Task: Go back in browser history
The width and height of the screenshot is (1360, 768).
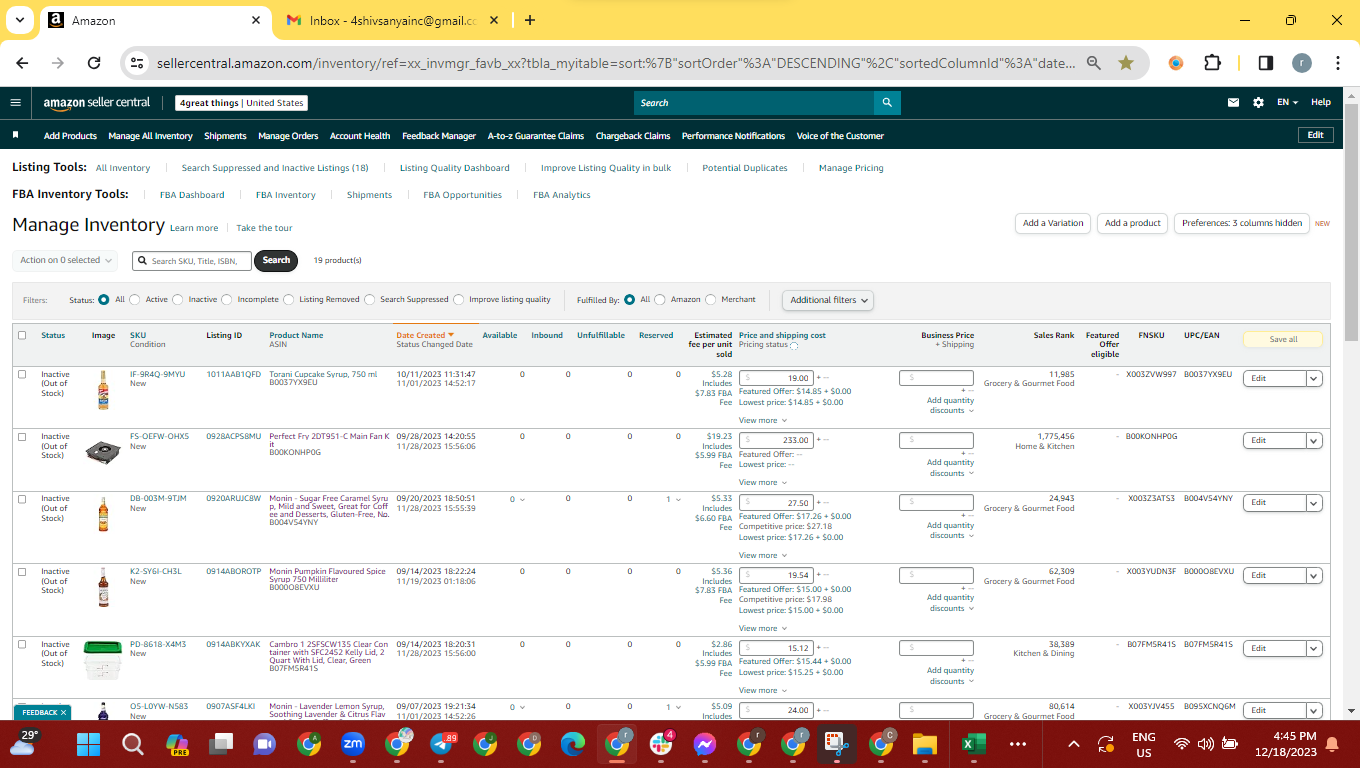Action: (x=22, y=62)
